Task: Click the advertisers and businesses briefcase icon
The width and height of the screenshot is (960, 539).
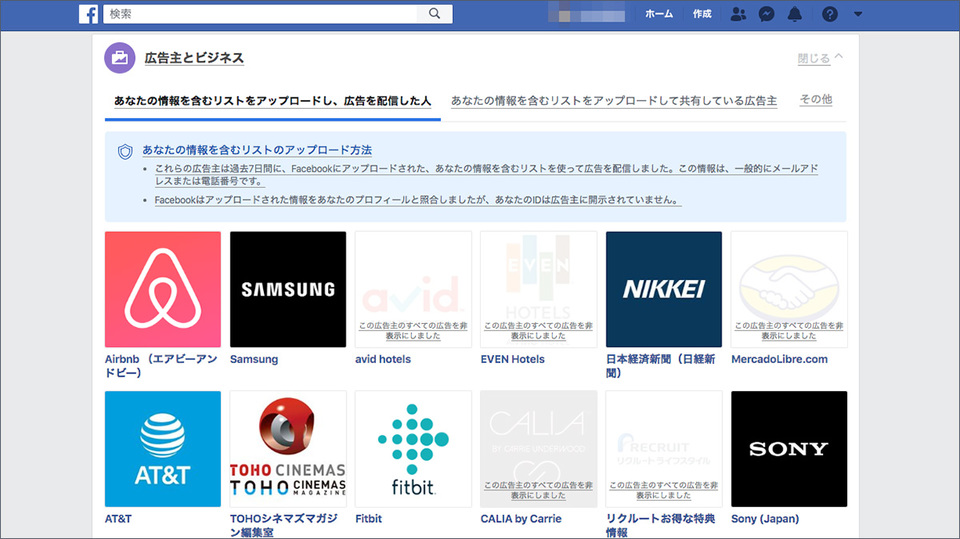Action: tap(120, 58)
